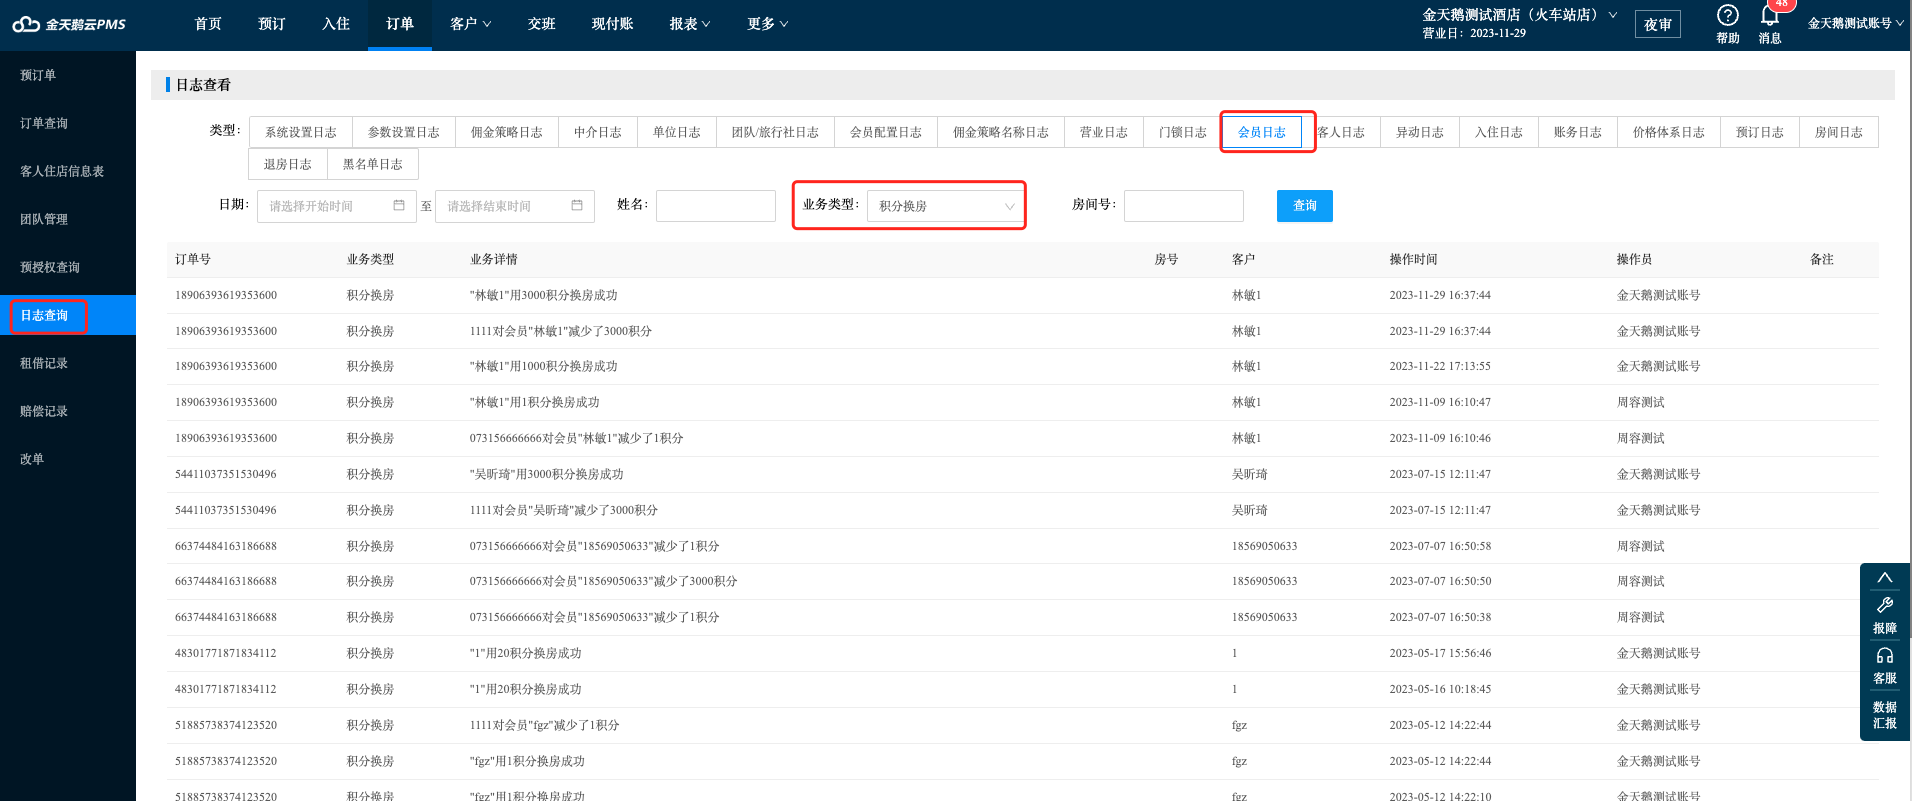Switch to 价格体系日志 tab
Image resolution: width=1912 pixels, height=801 pixels.
coord(1669,132)
